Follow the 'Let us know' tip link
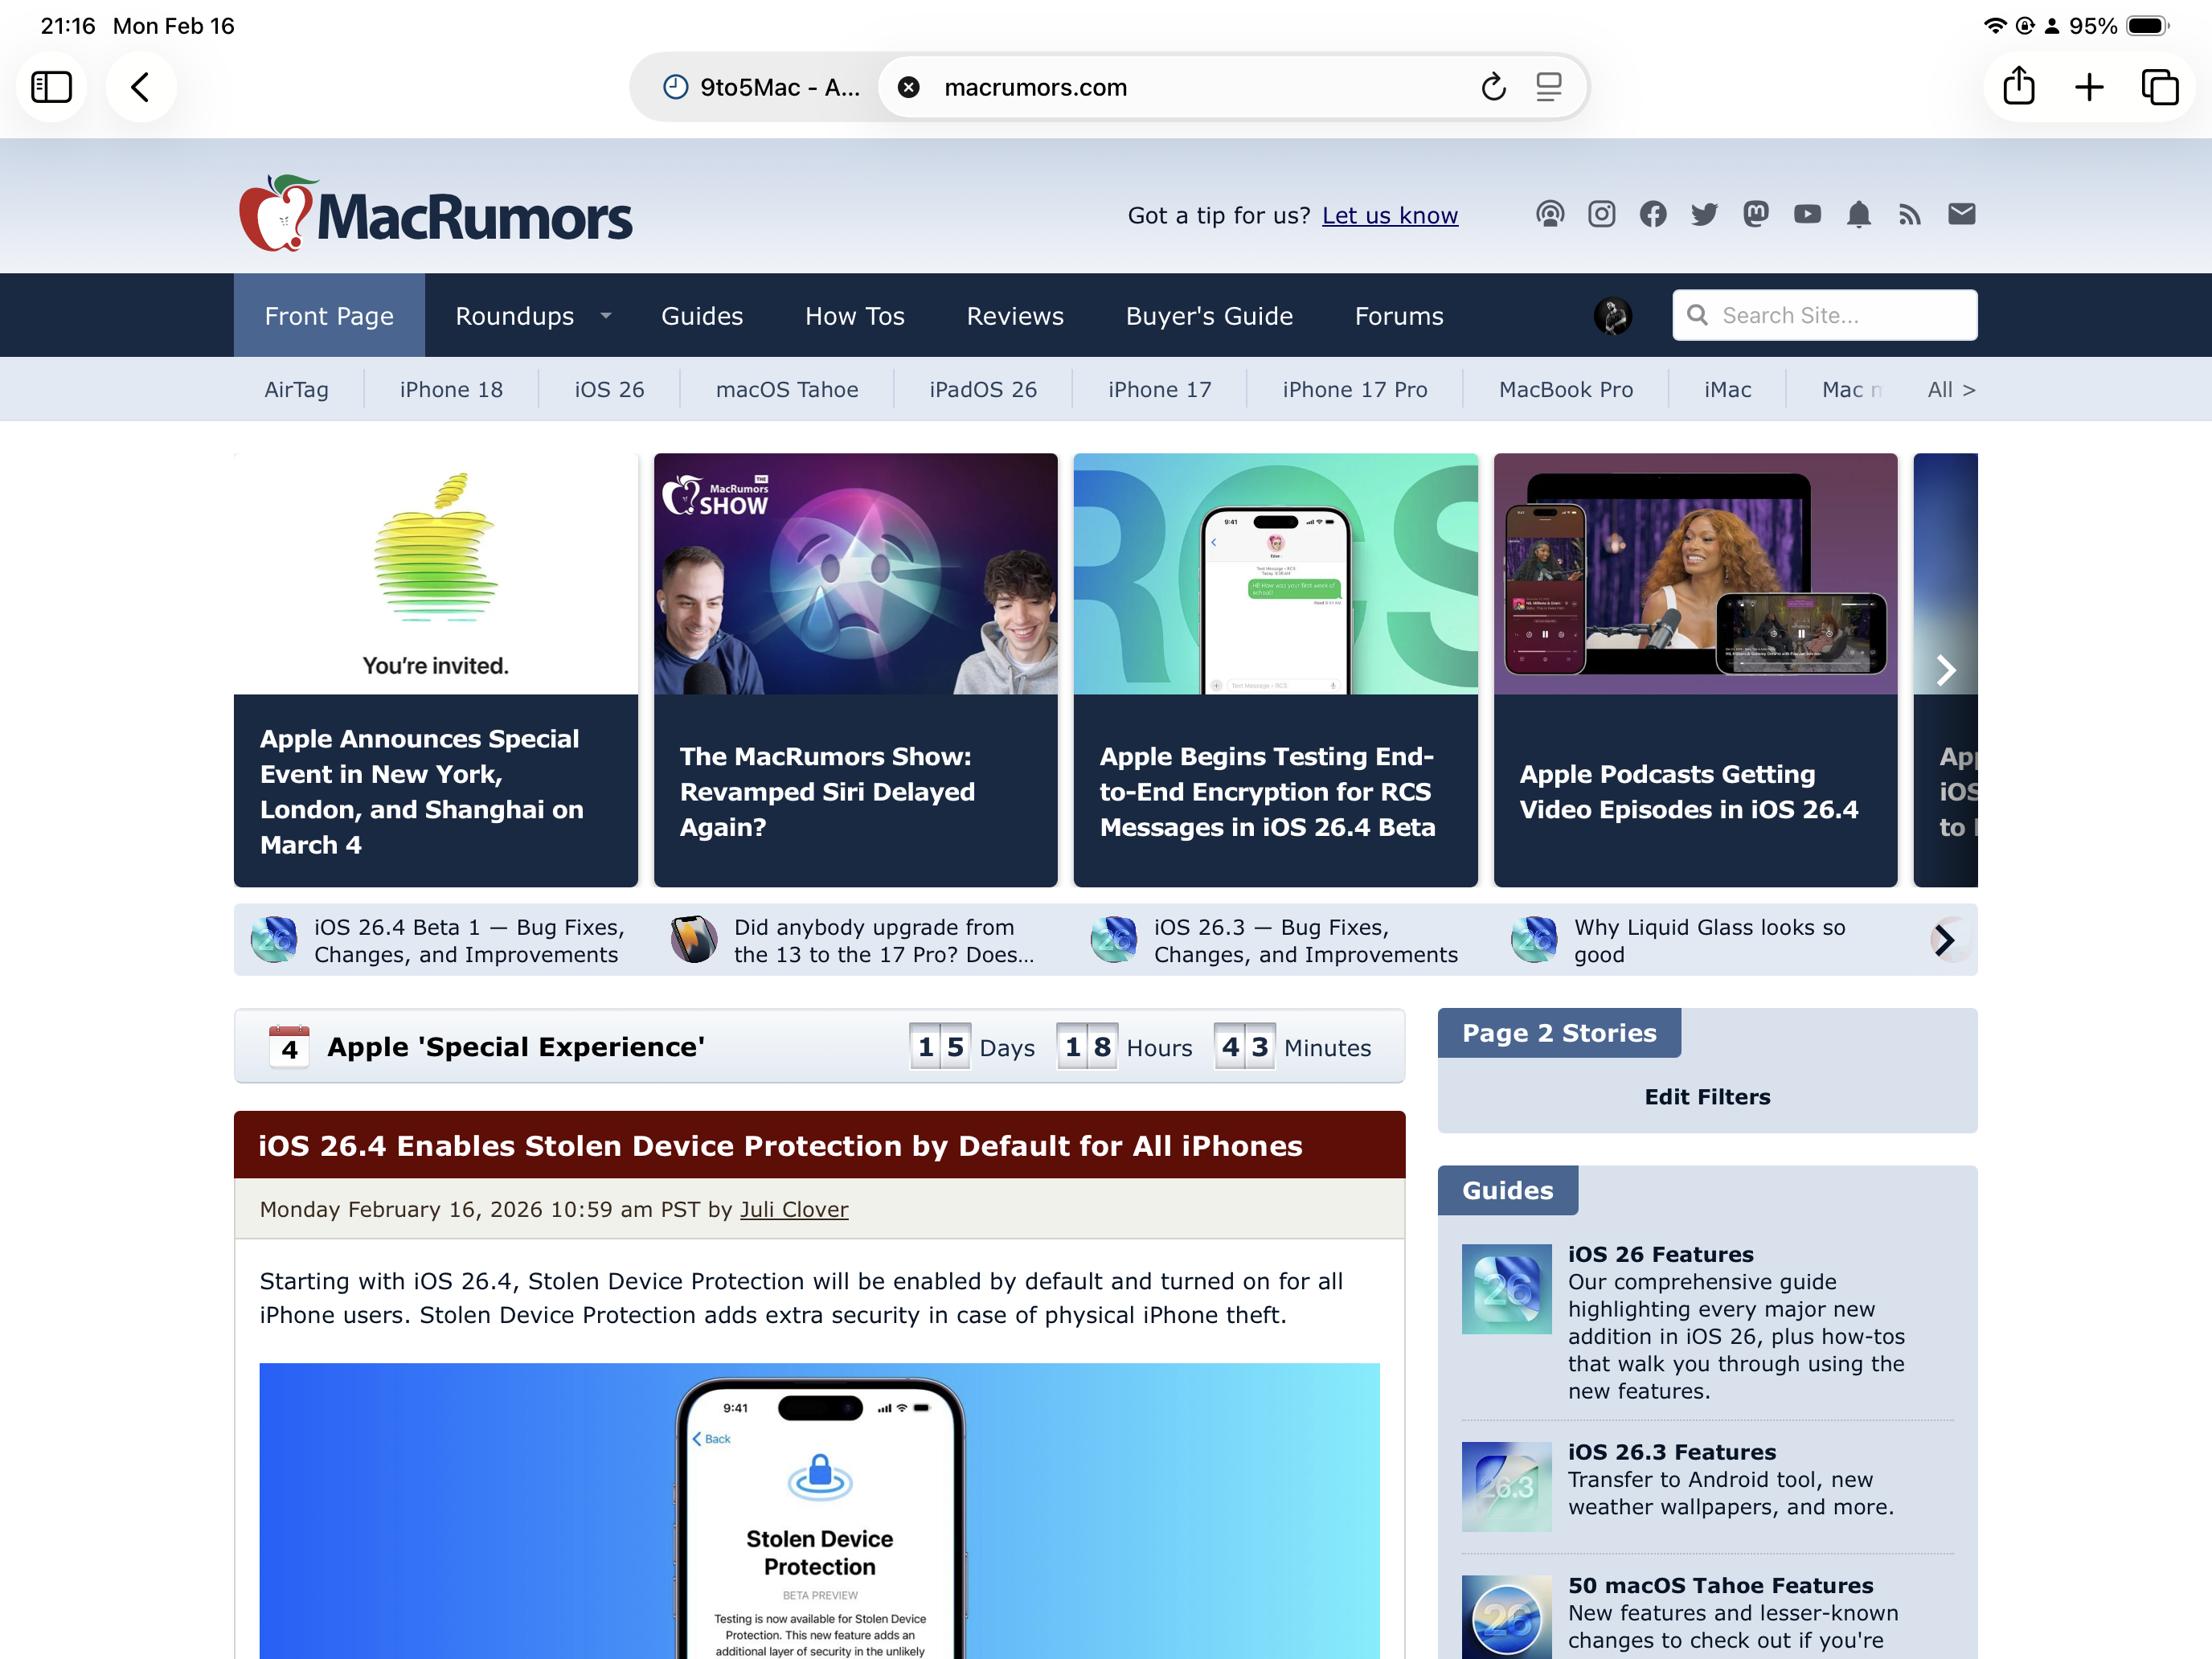Image resolution: width=2212 pixels, height=1659 pixels. (1390, 215)
